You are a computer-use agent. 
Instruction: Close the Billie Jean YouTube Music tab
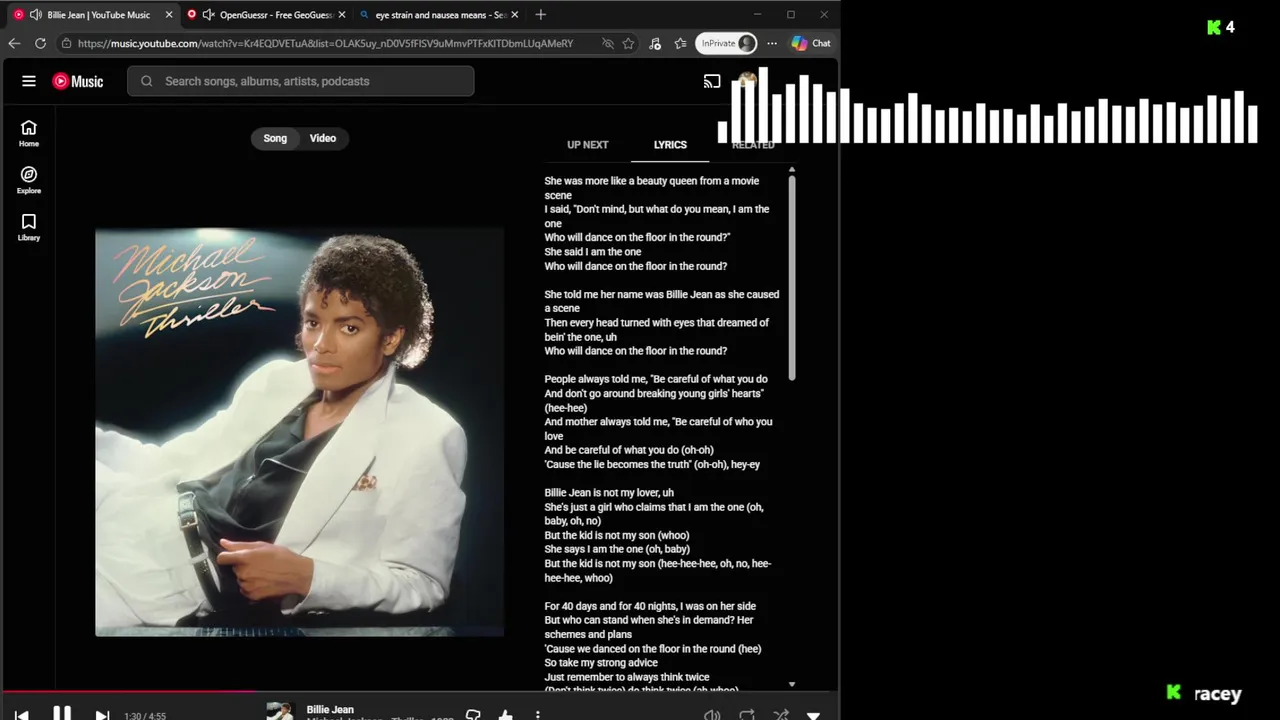point(168,15)
